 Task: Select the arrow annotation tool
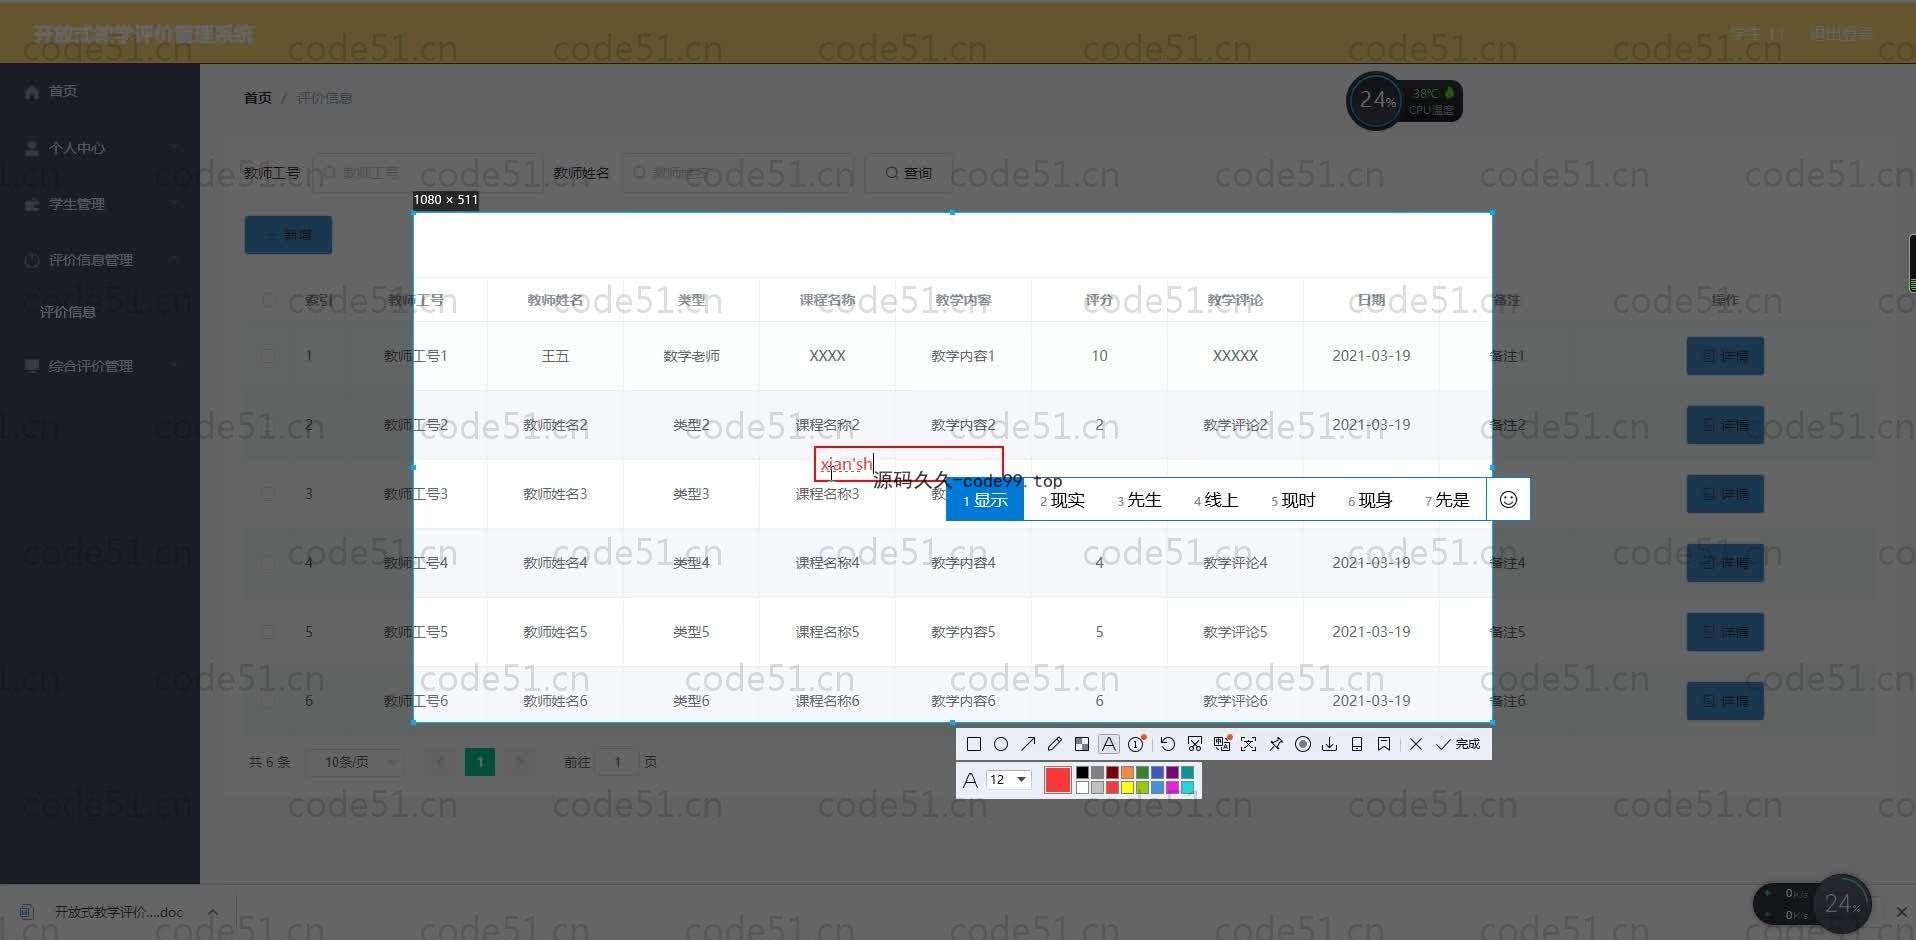coord(1027,744)
